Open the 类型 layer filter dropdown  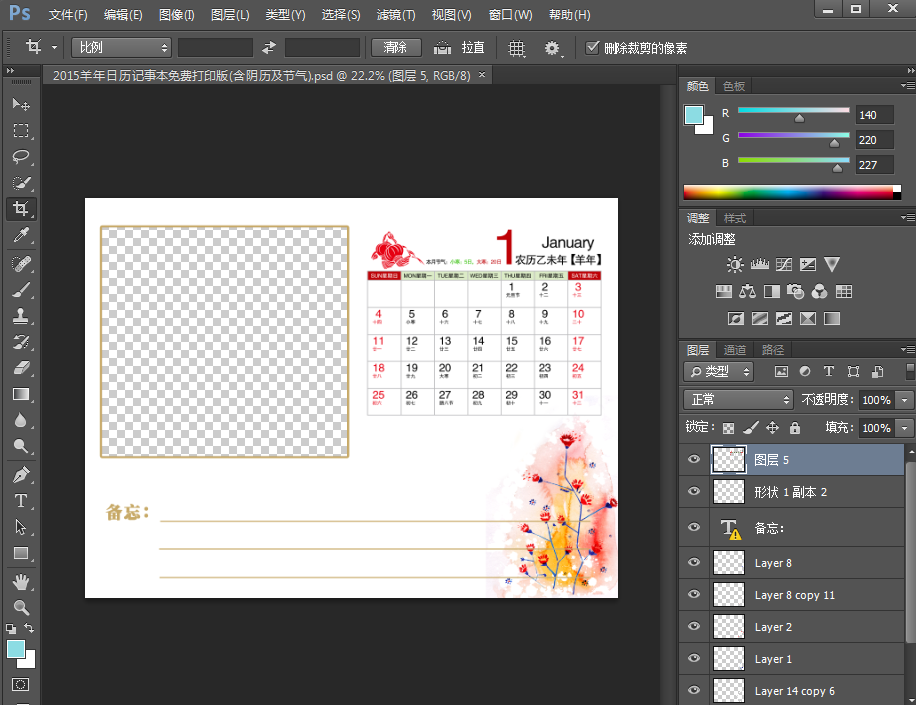point(719,371)
